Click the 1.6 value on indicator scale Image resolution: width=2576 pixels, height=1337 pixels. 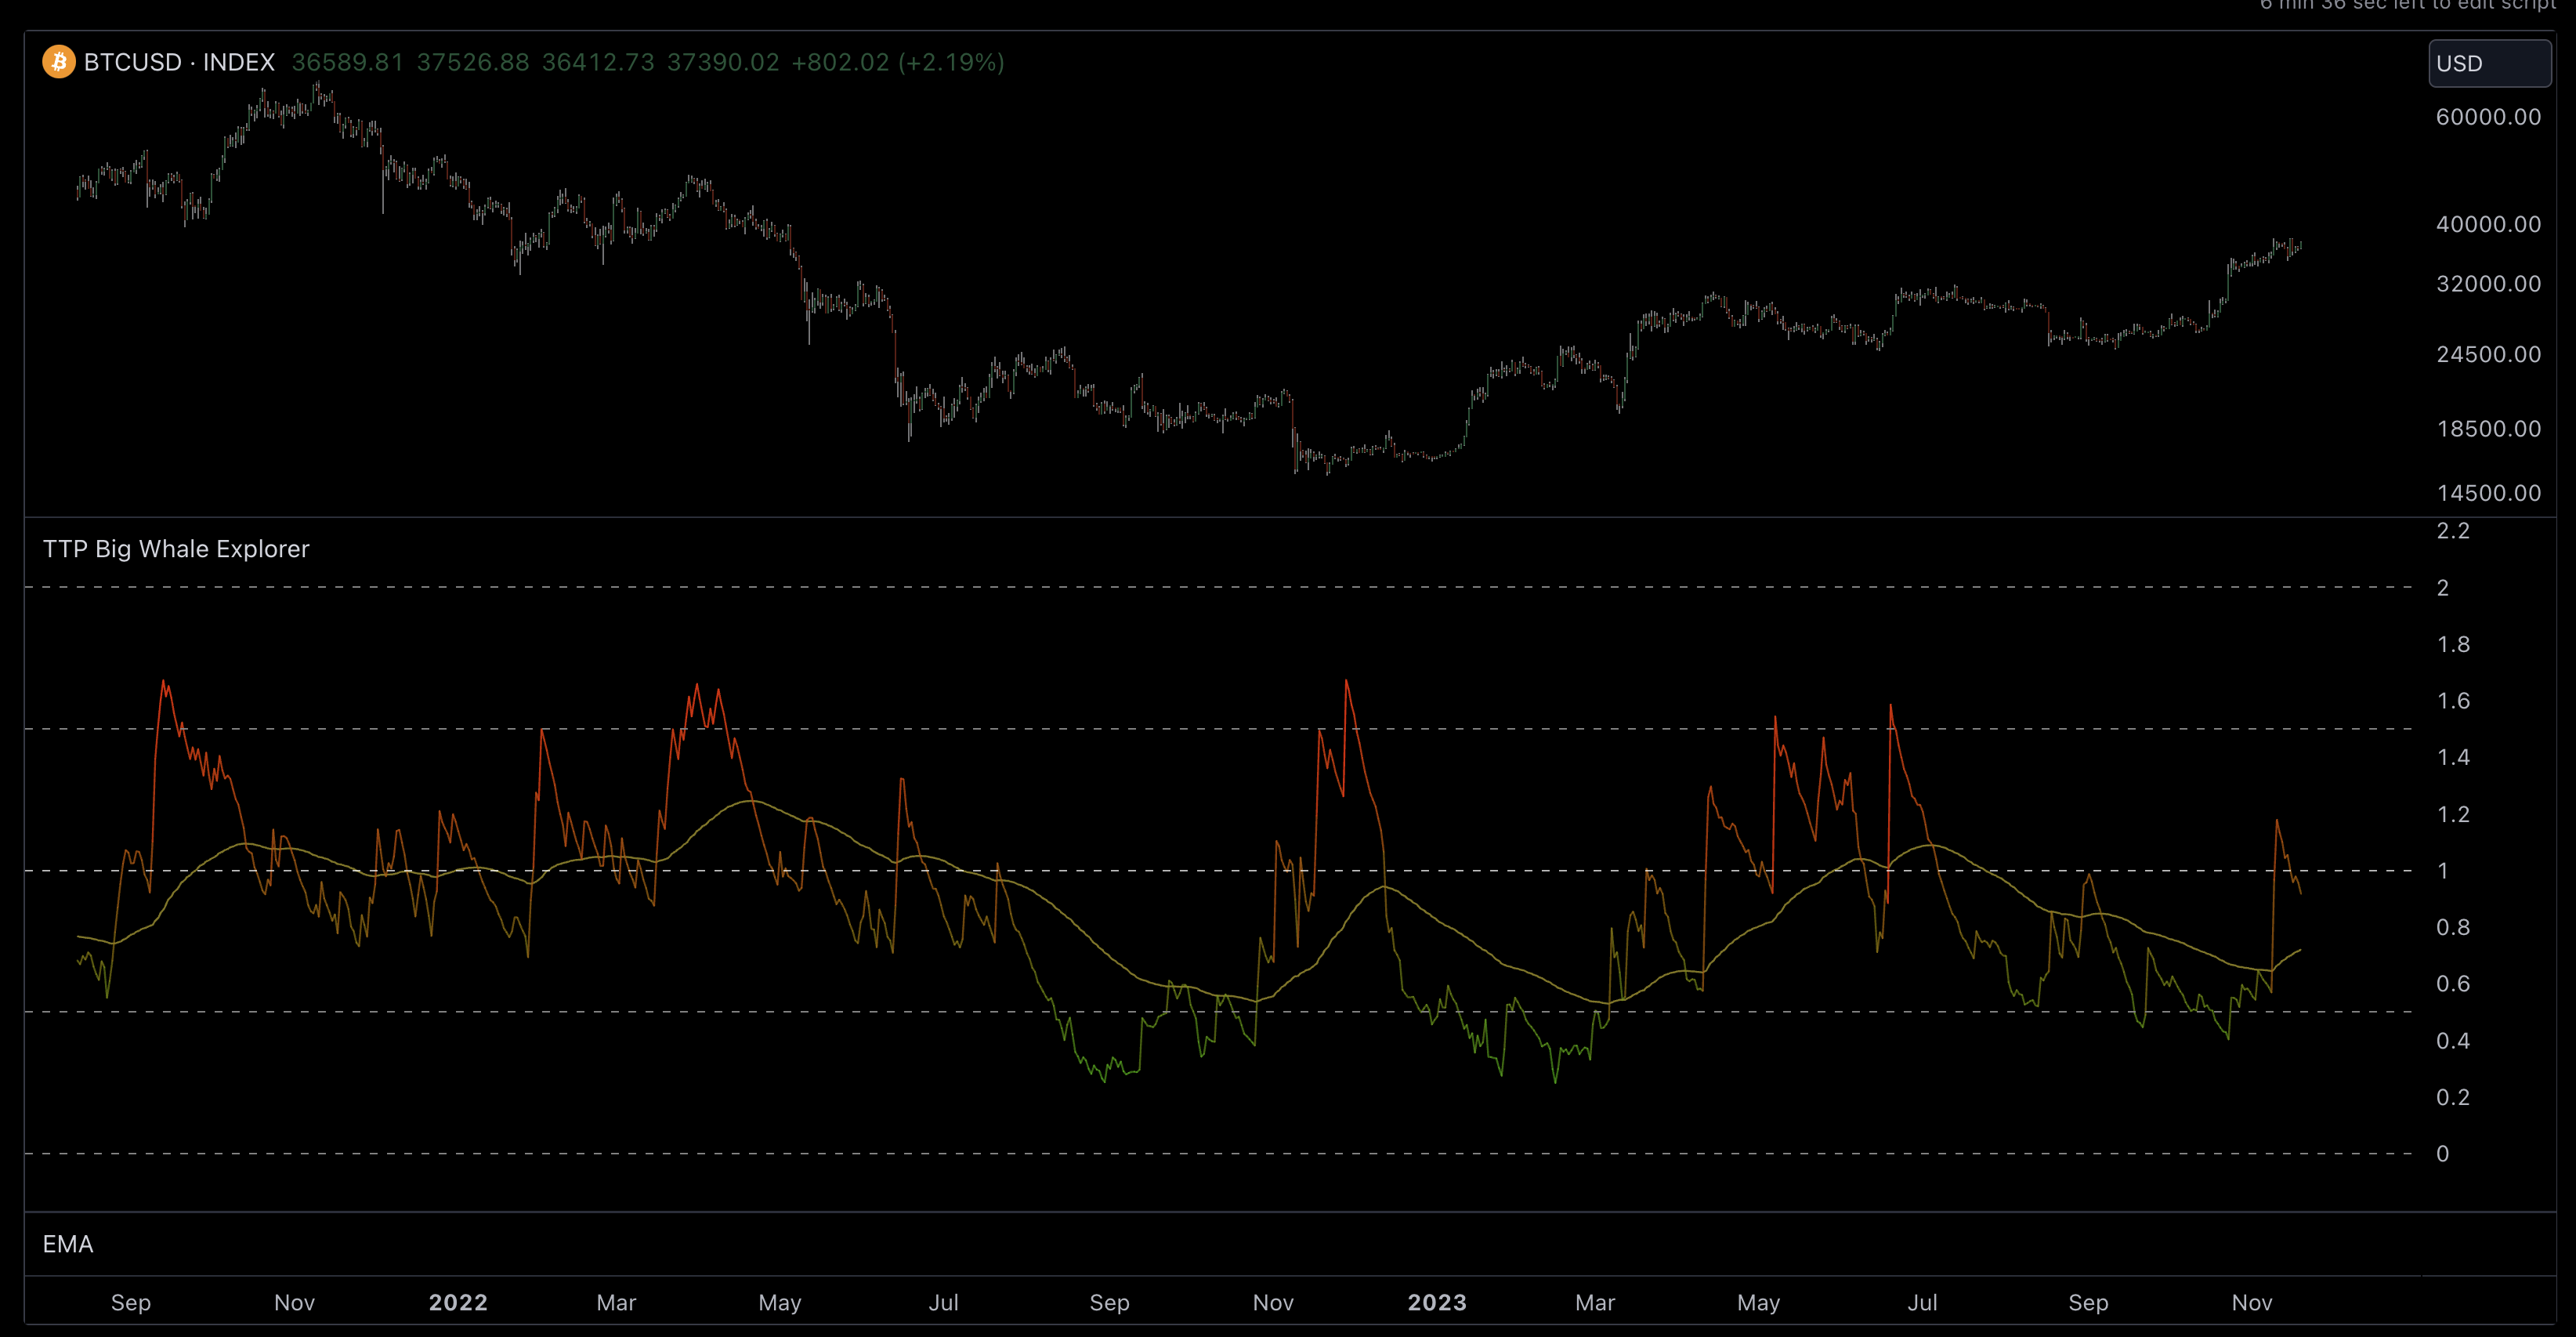point(2452,701)
